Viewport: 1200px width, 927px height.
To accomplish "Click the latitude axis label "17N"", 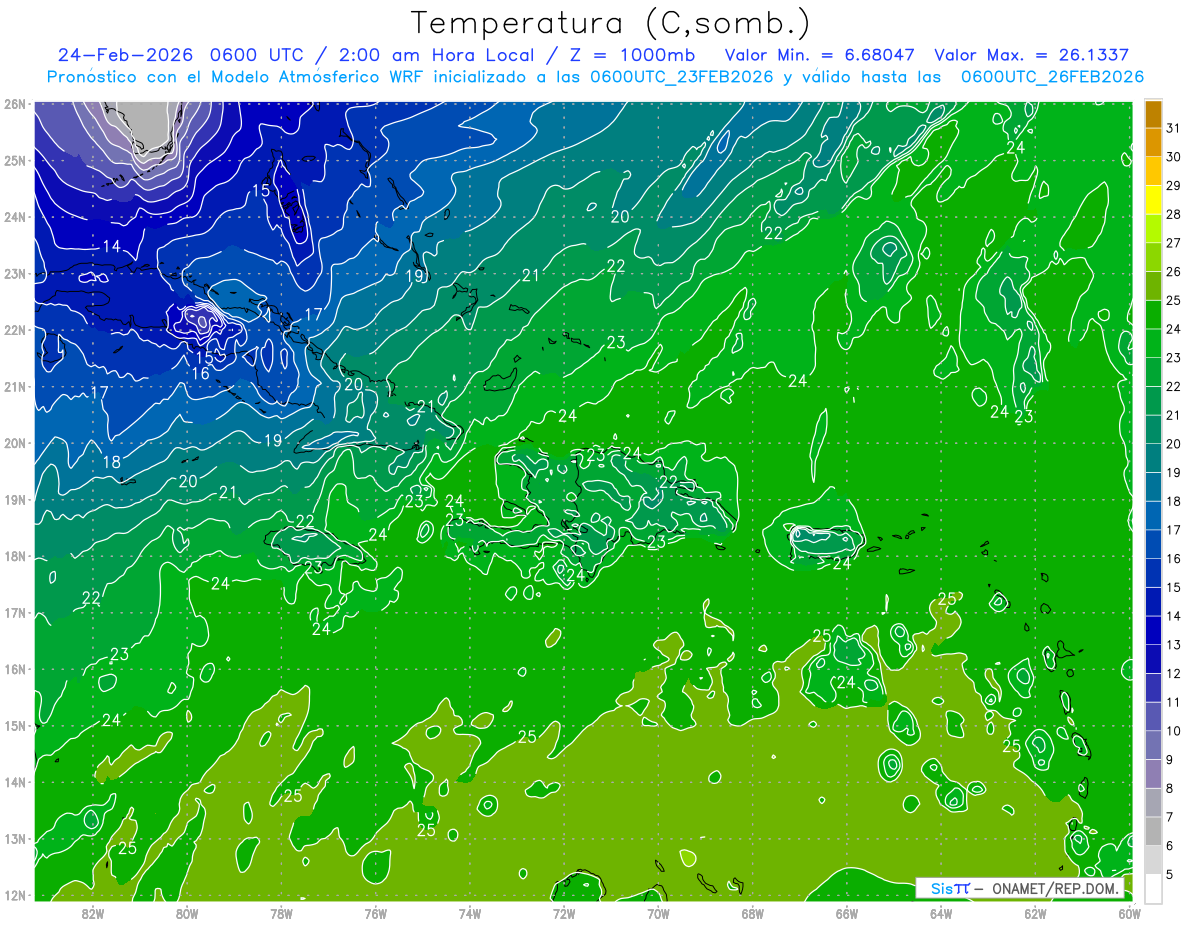I will tap(14, 612).
